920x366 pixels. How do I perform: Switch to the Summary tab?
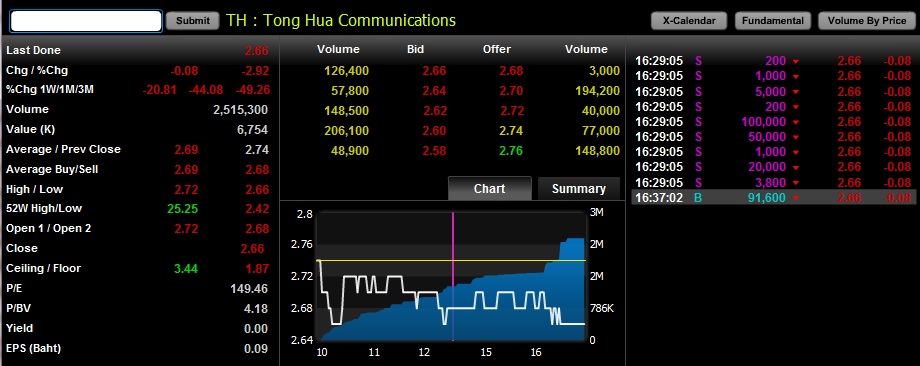[x=579, y=189]
